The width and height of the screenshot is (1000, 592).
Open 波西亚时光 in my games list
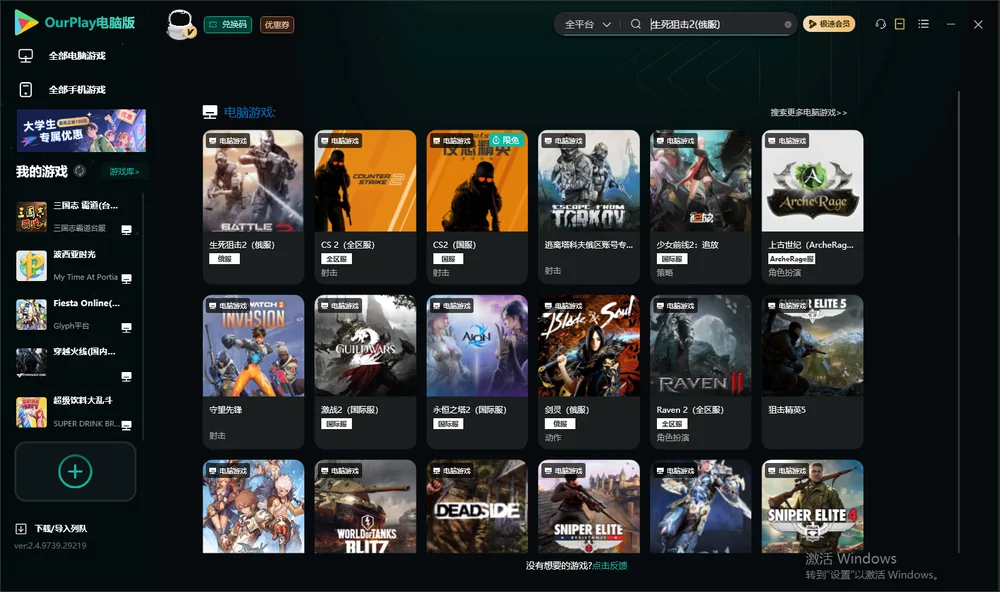tap(77, 265)
